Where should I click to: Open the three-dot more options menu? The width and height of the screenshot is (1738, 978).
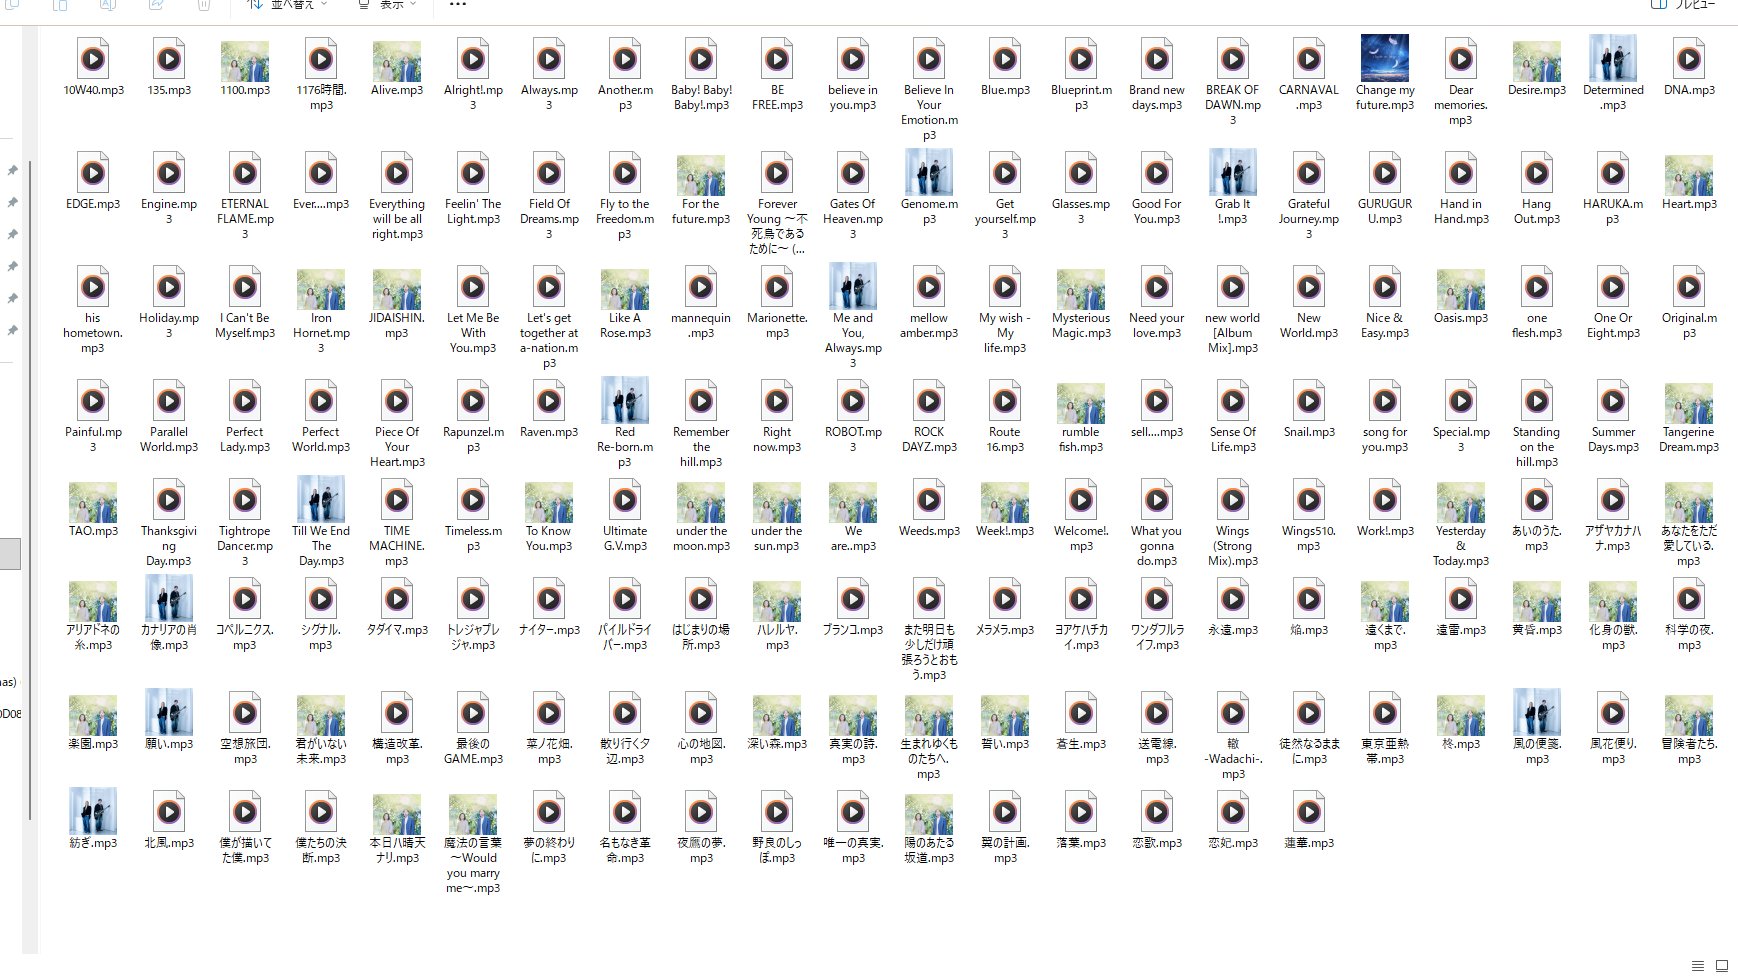(x=458, y=4)
